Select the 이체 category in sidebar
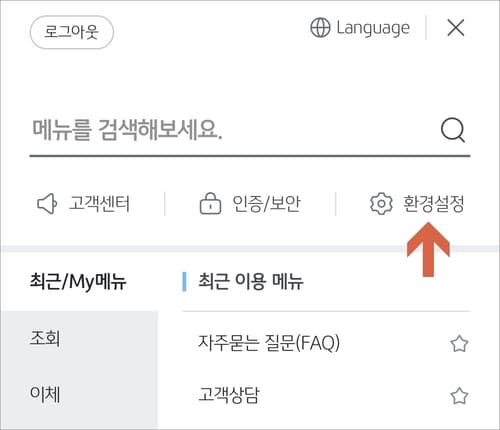500x430 pixels. coord(45,394)
